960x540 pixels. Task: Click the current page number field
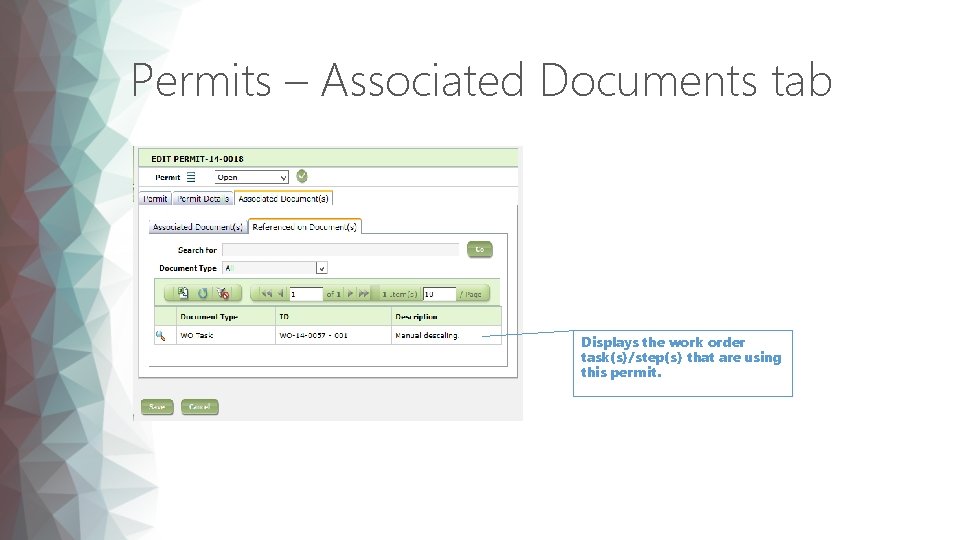click(306, 294)
